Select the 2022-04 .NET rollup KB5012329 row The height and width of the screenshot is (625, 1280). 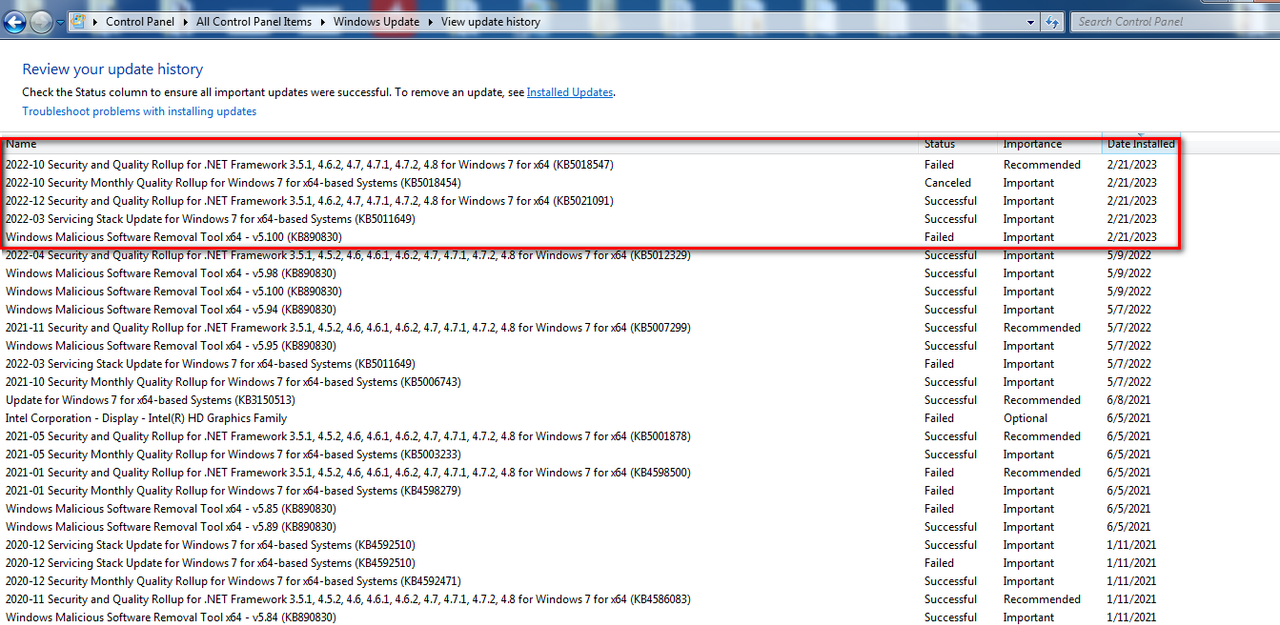590,255
